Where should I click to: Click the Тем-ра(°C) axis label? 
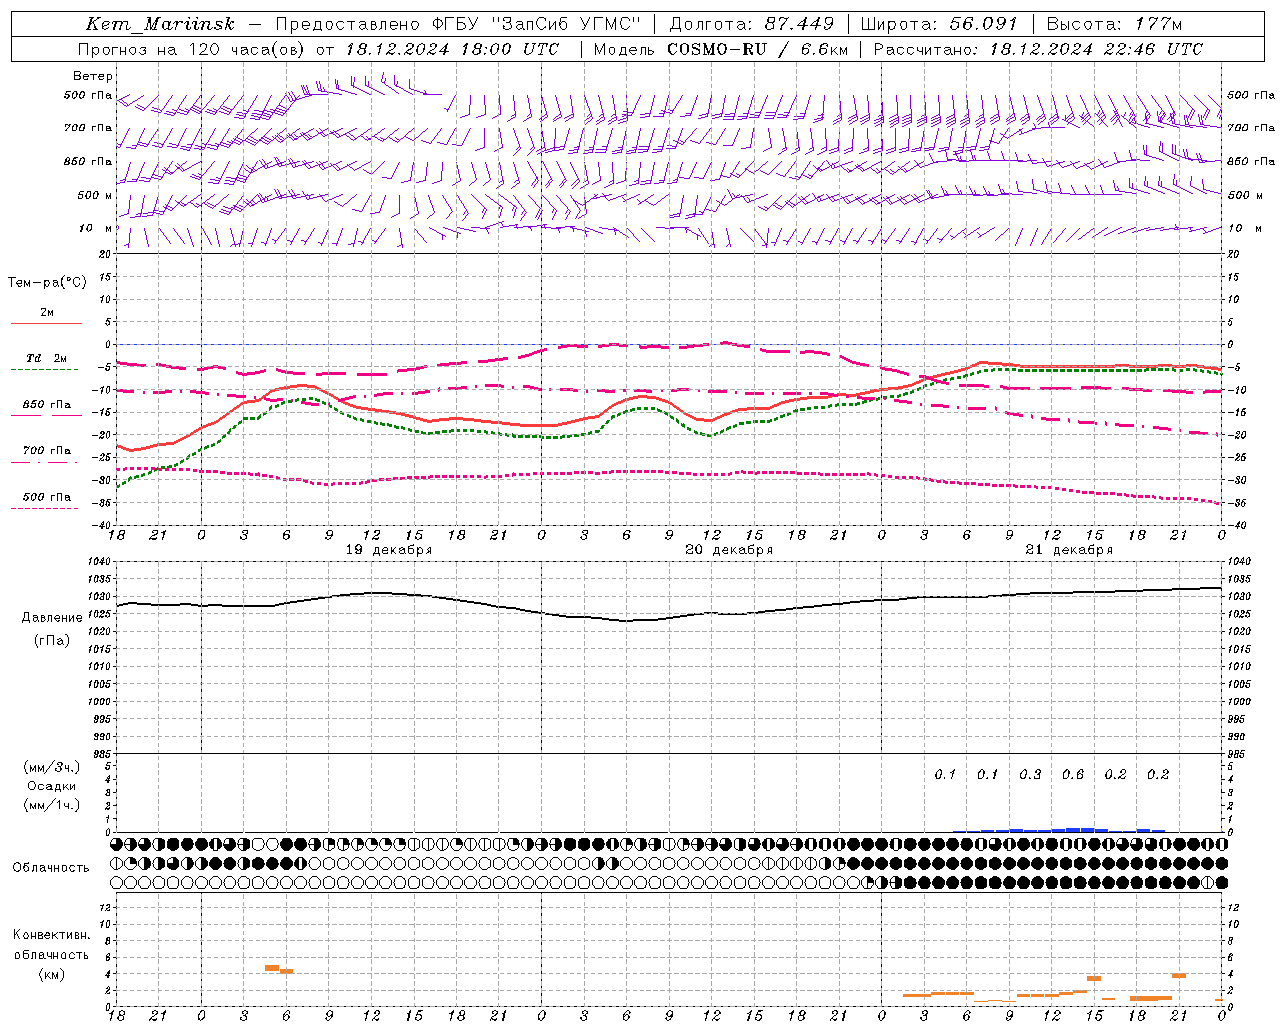point(47,283)
